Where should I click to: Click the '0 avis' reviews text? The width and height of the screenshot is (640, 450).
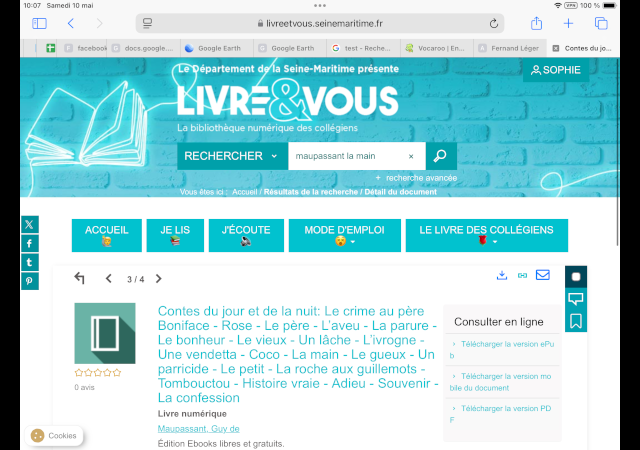pos(84,388)
